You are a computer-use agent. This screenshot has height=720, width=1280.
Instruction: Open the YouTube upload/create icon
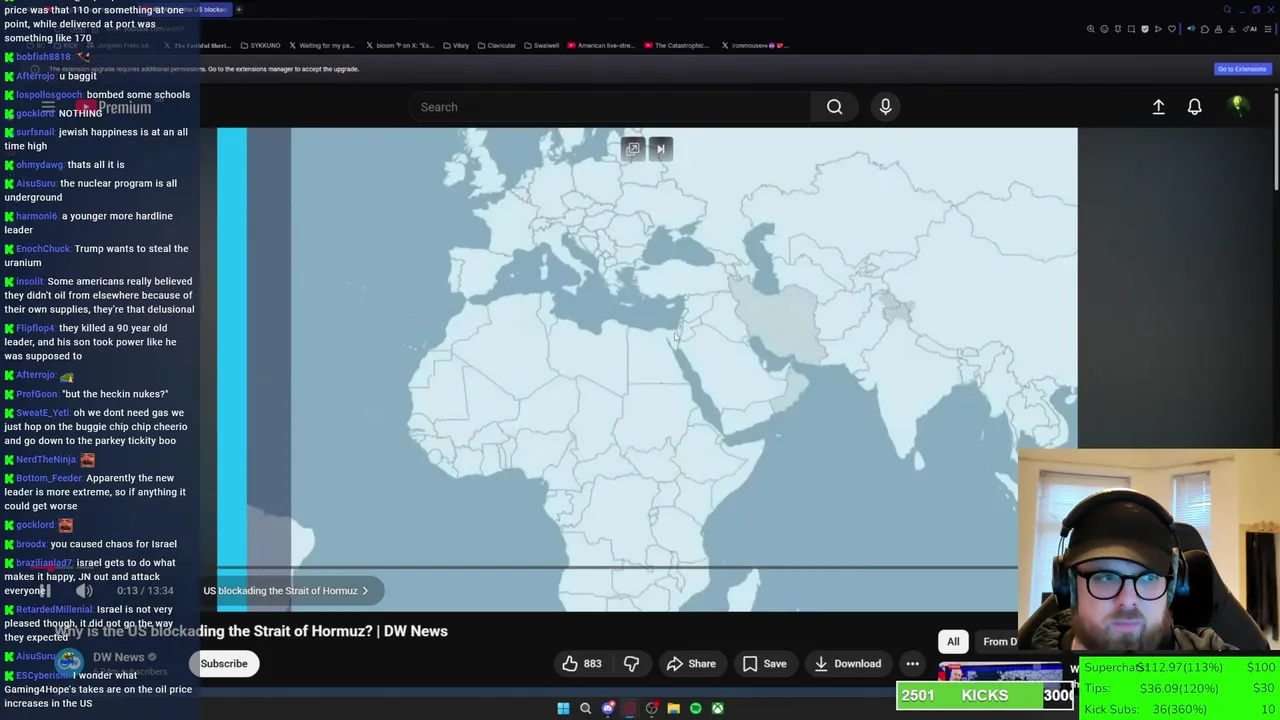[x=1158, y=107]
